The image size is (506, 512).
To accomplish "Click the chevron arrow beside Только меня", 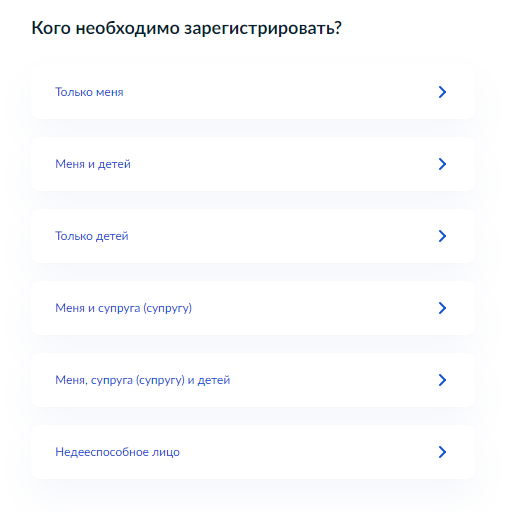I will click(442, 92).
